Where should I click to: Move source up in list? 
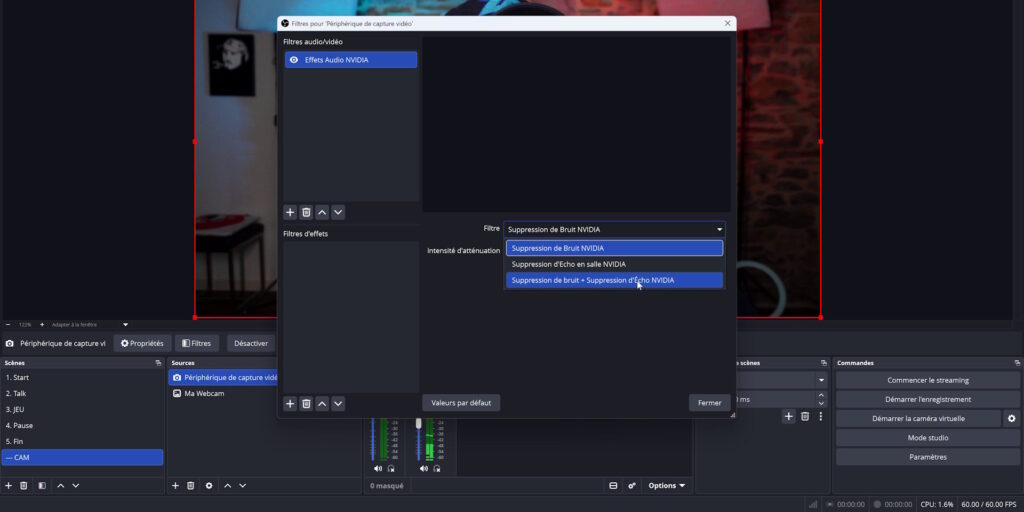click(x=227, y=486)
